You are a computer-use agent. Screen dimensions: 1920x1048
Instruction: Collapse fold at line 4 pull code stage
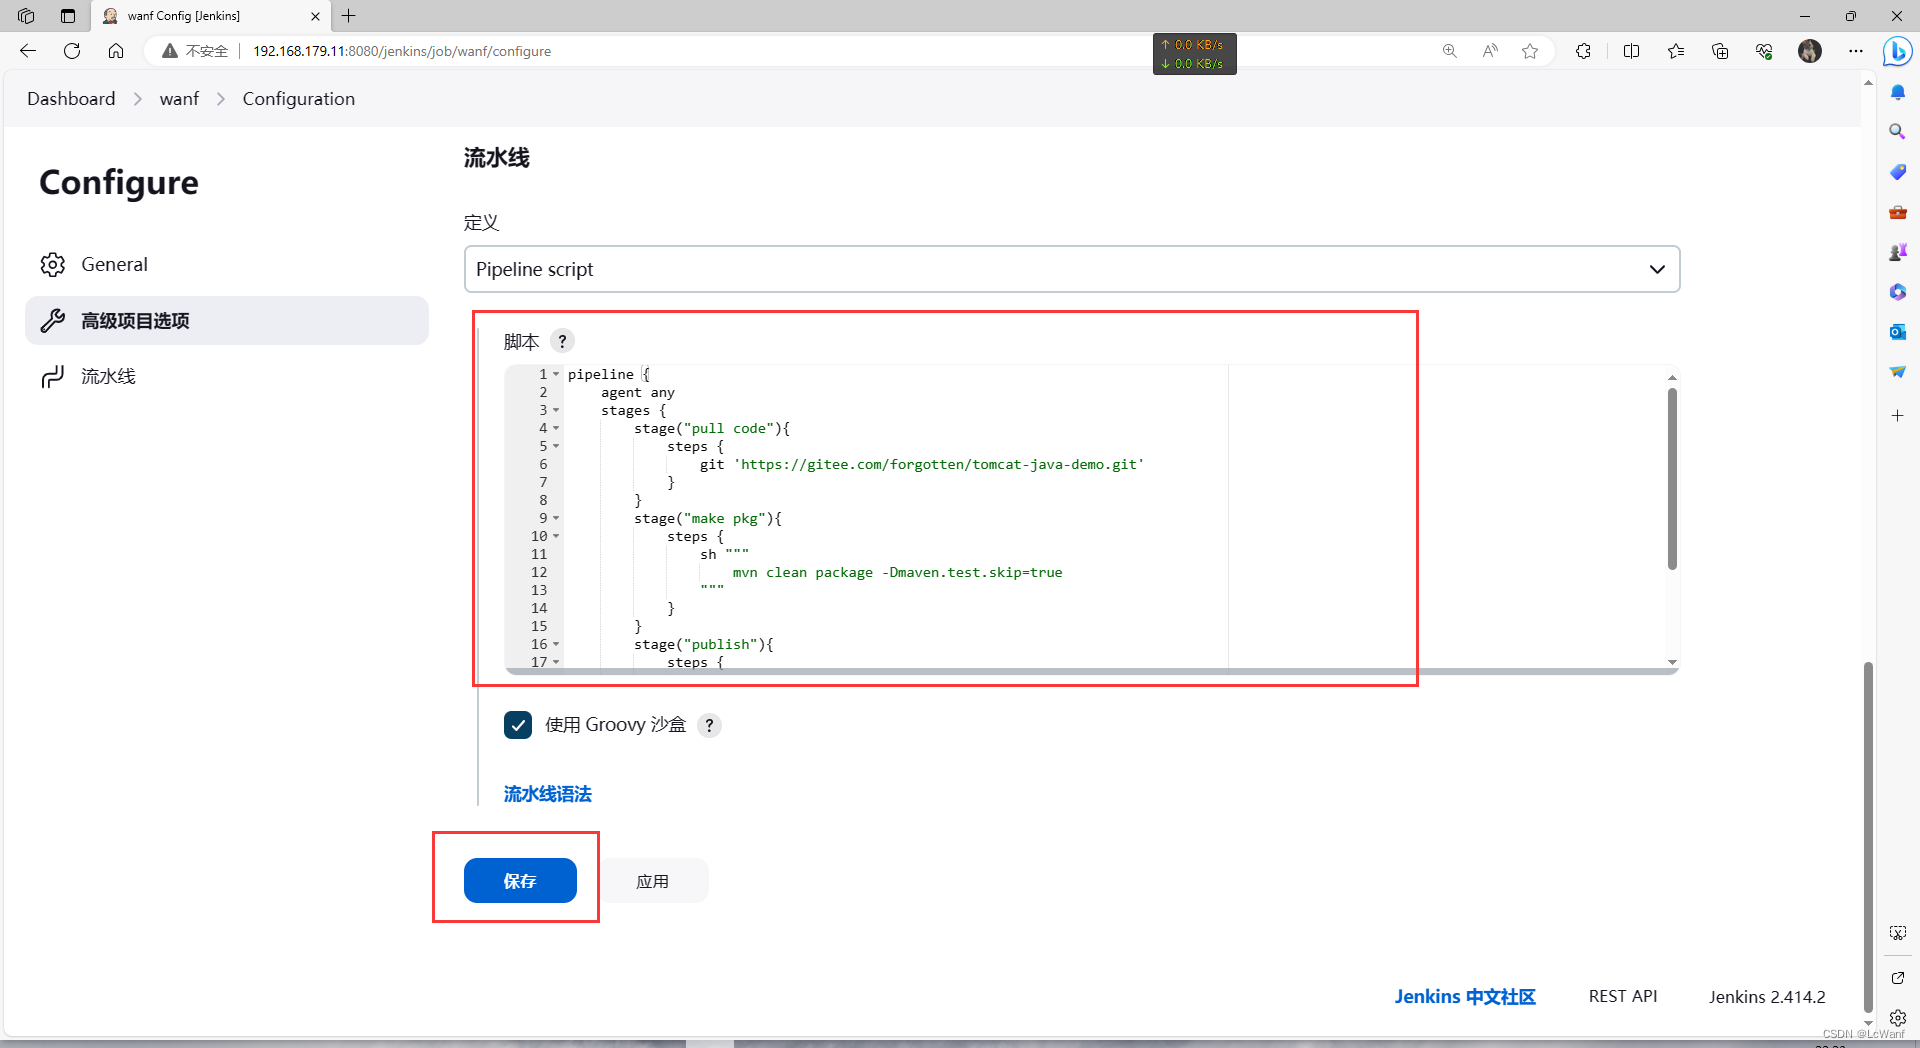[x=556, y=428]
